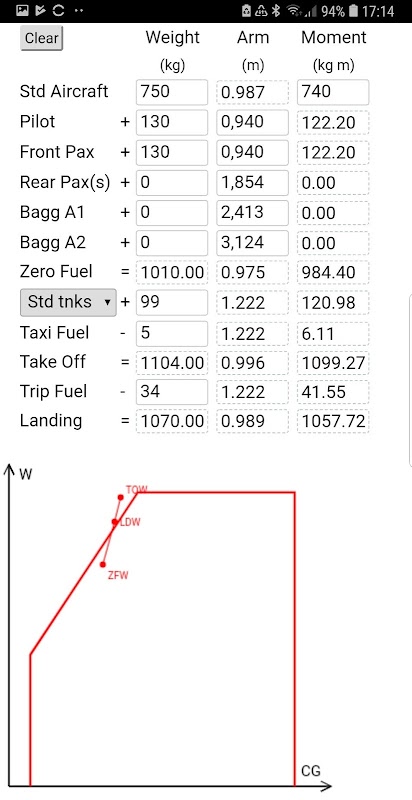
Task: Open the Std tnks fuel tank dropdown
Action: (68, 302)
